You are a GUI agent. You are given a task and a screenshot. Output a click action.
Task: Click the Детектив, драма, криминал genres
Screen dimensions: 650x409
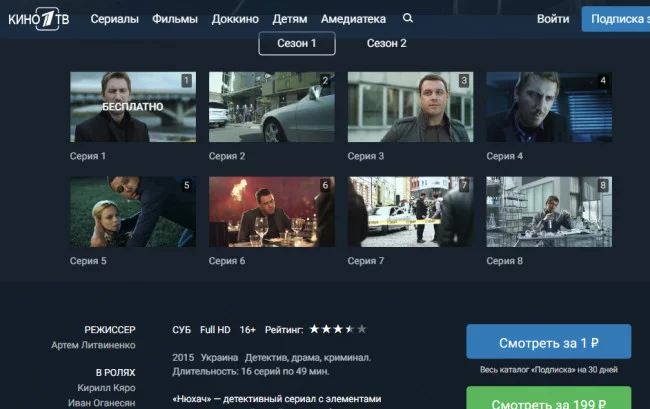pyautogui.click(x=308, y=358)
